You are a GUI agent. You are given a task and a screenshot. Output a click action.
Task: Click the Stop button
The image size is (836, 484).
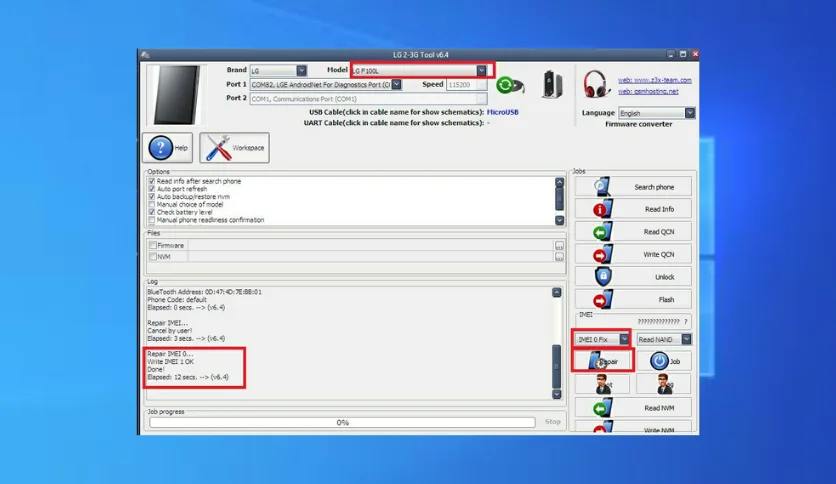tap(552, 422)
